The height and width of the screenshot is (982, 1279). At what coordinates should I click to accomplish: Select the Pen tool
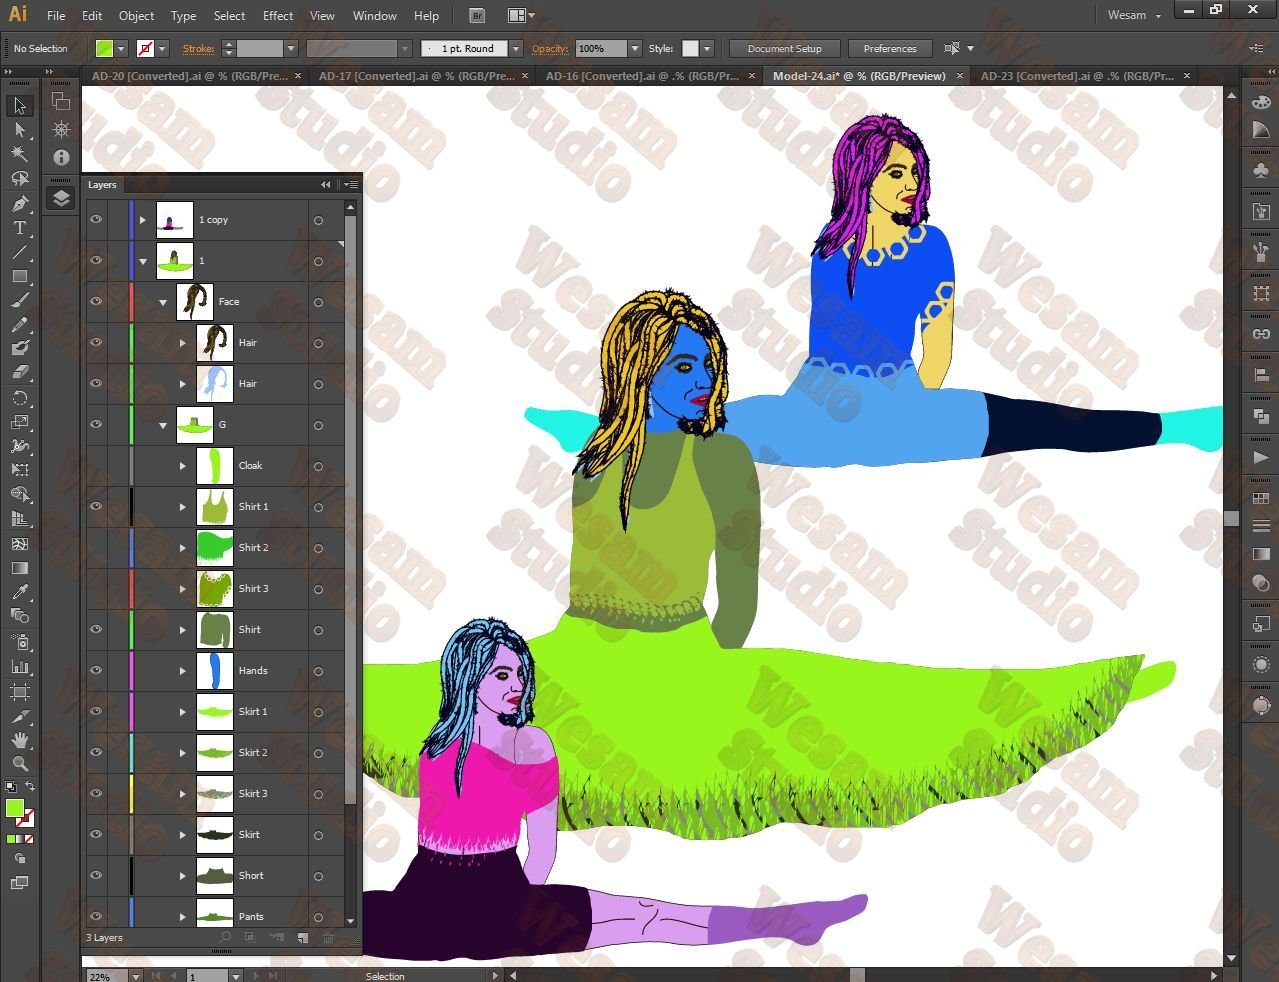(x=19, y=203)
